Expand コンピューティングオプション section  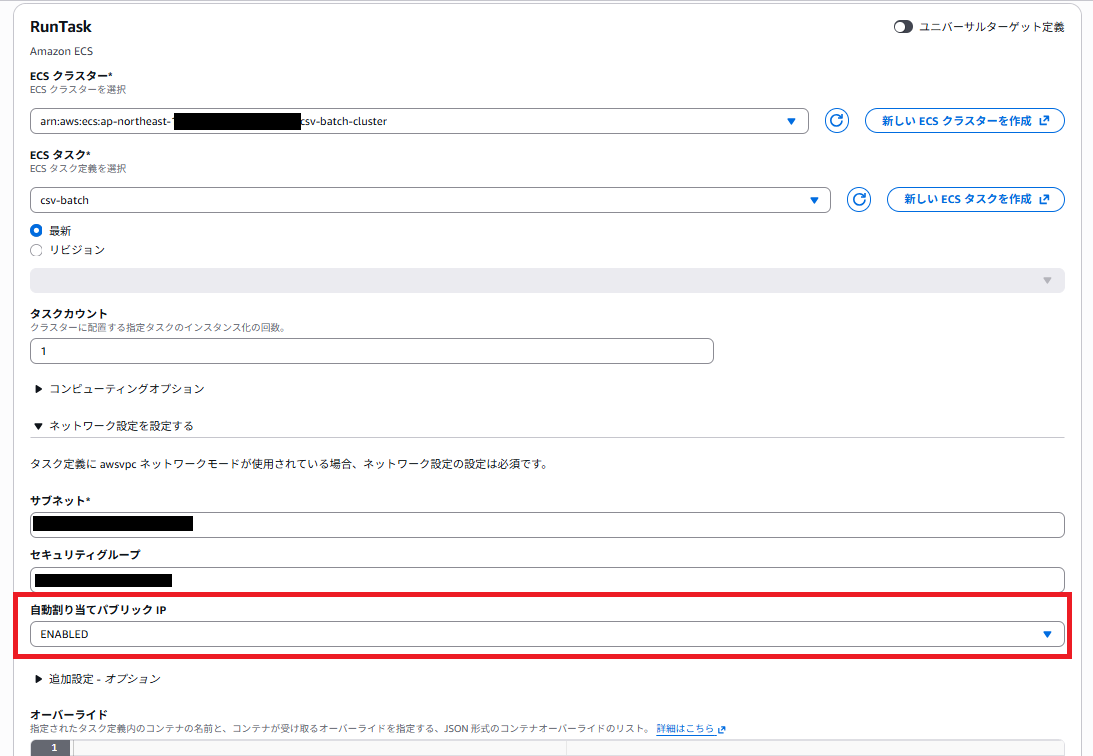[x=120, y=389]
